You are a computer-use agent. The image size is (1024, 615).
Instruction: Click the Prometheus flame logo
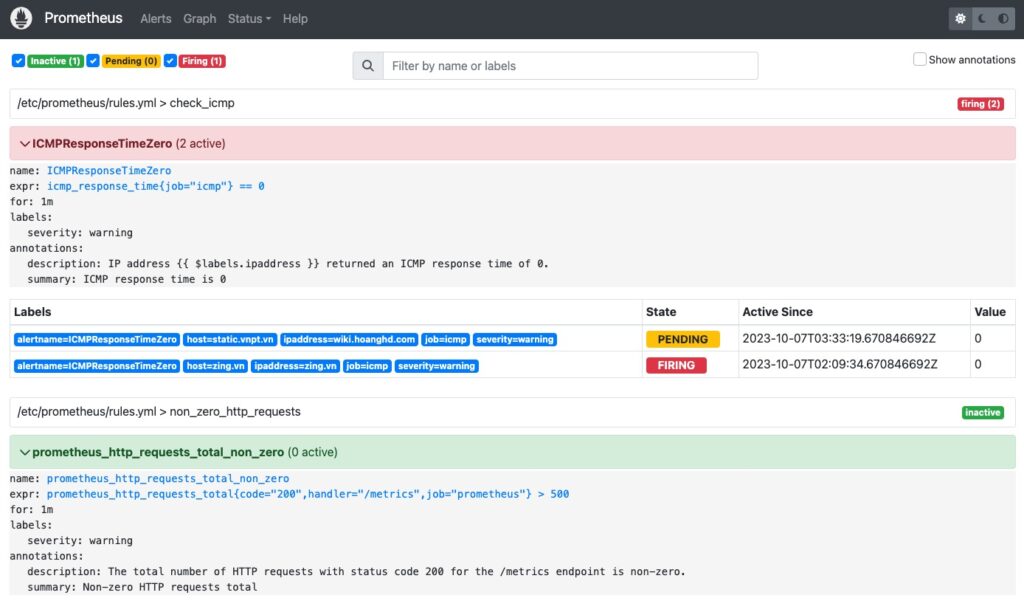(x=21, y=18)
